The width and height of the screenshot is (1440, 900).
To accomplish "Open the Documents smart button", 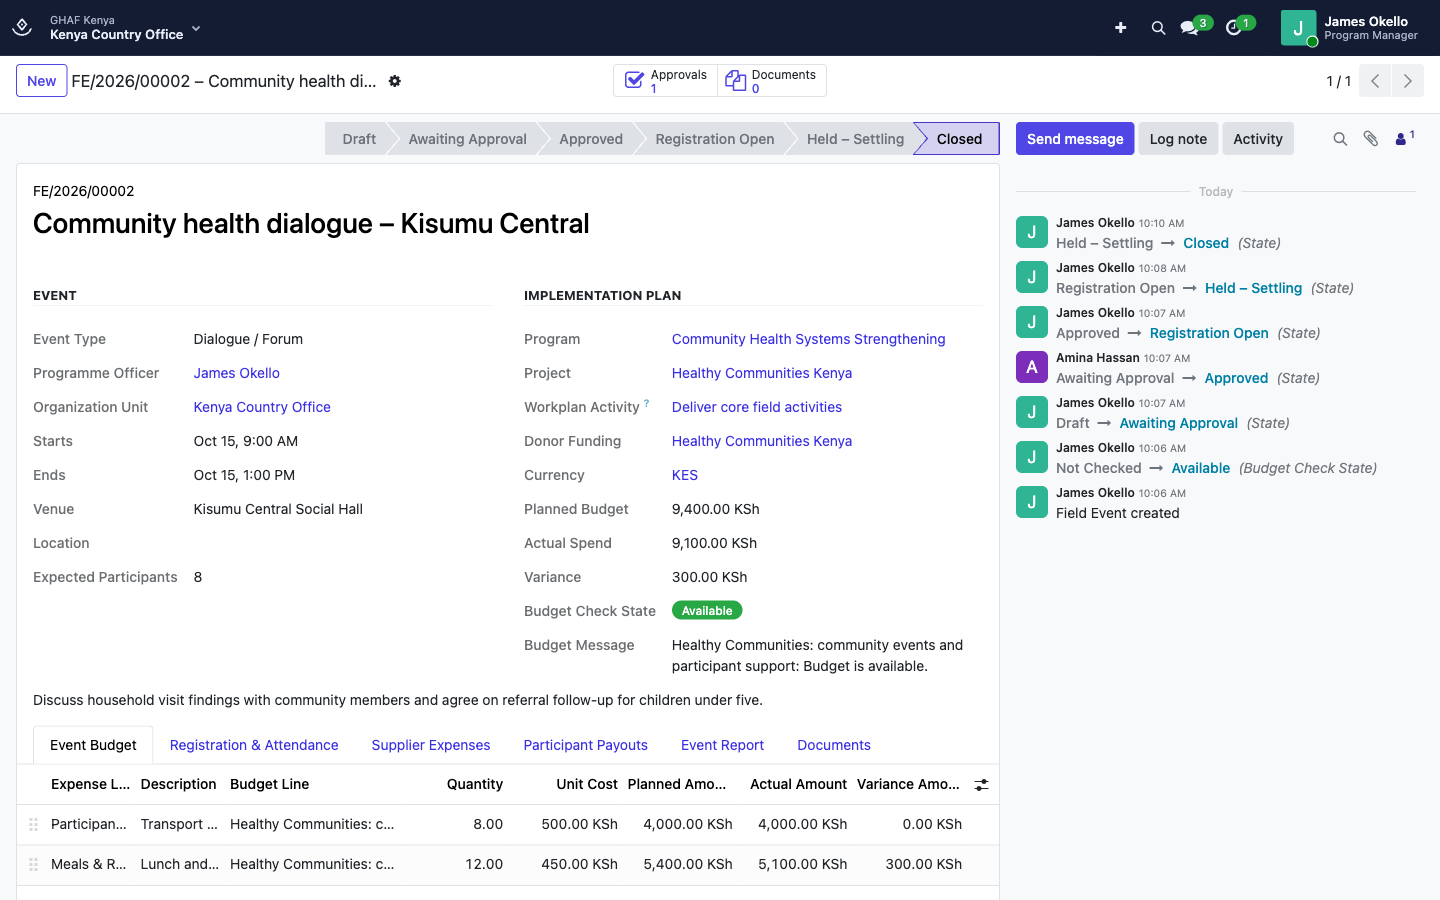I will tap(772, 81).
